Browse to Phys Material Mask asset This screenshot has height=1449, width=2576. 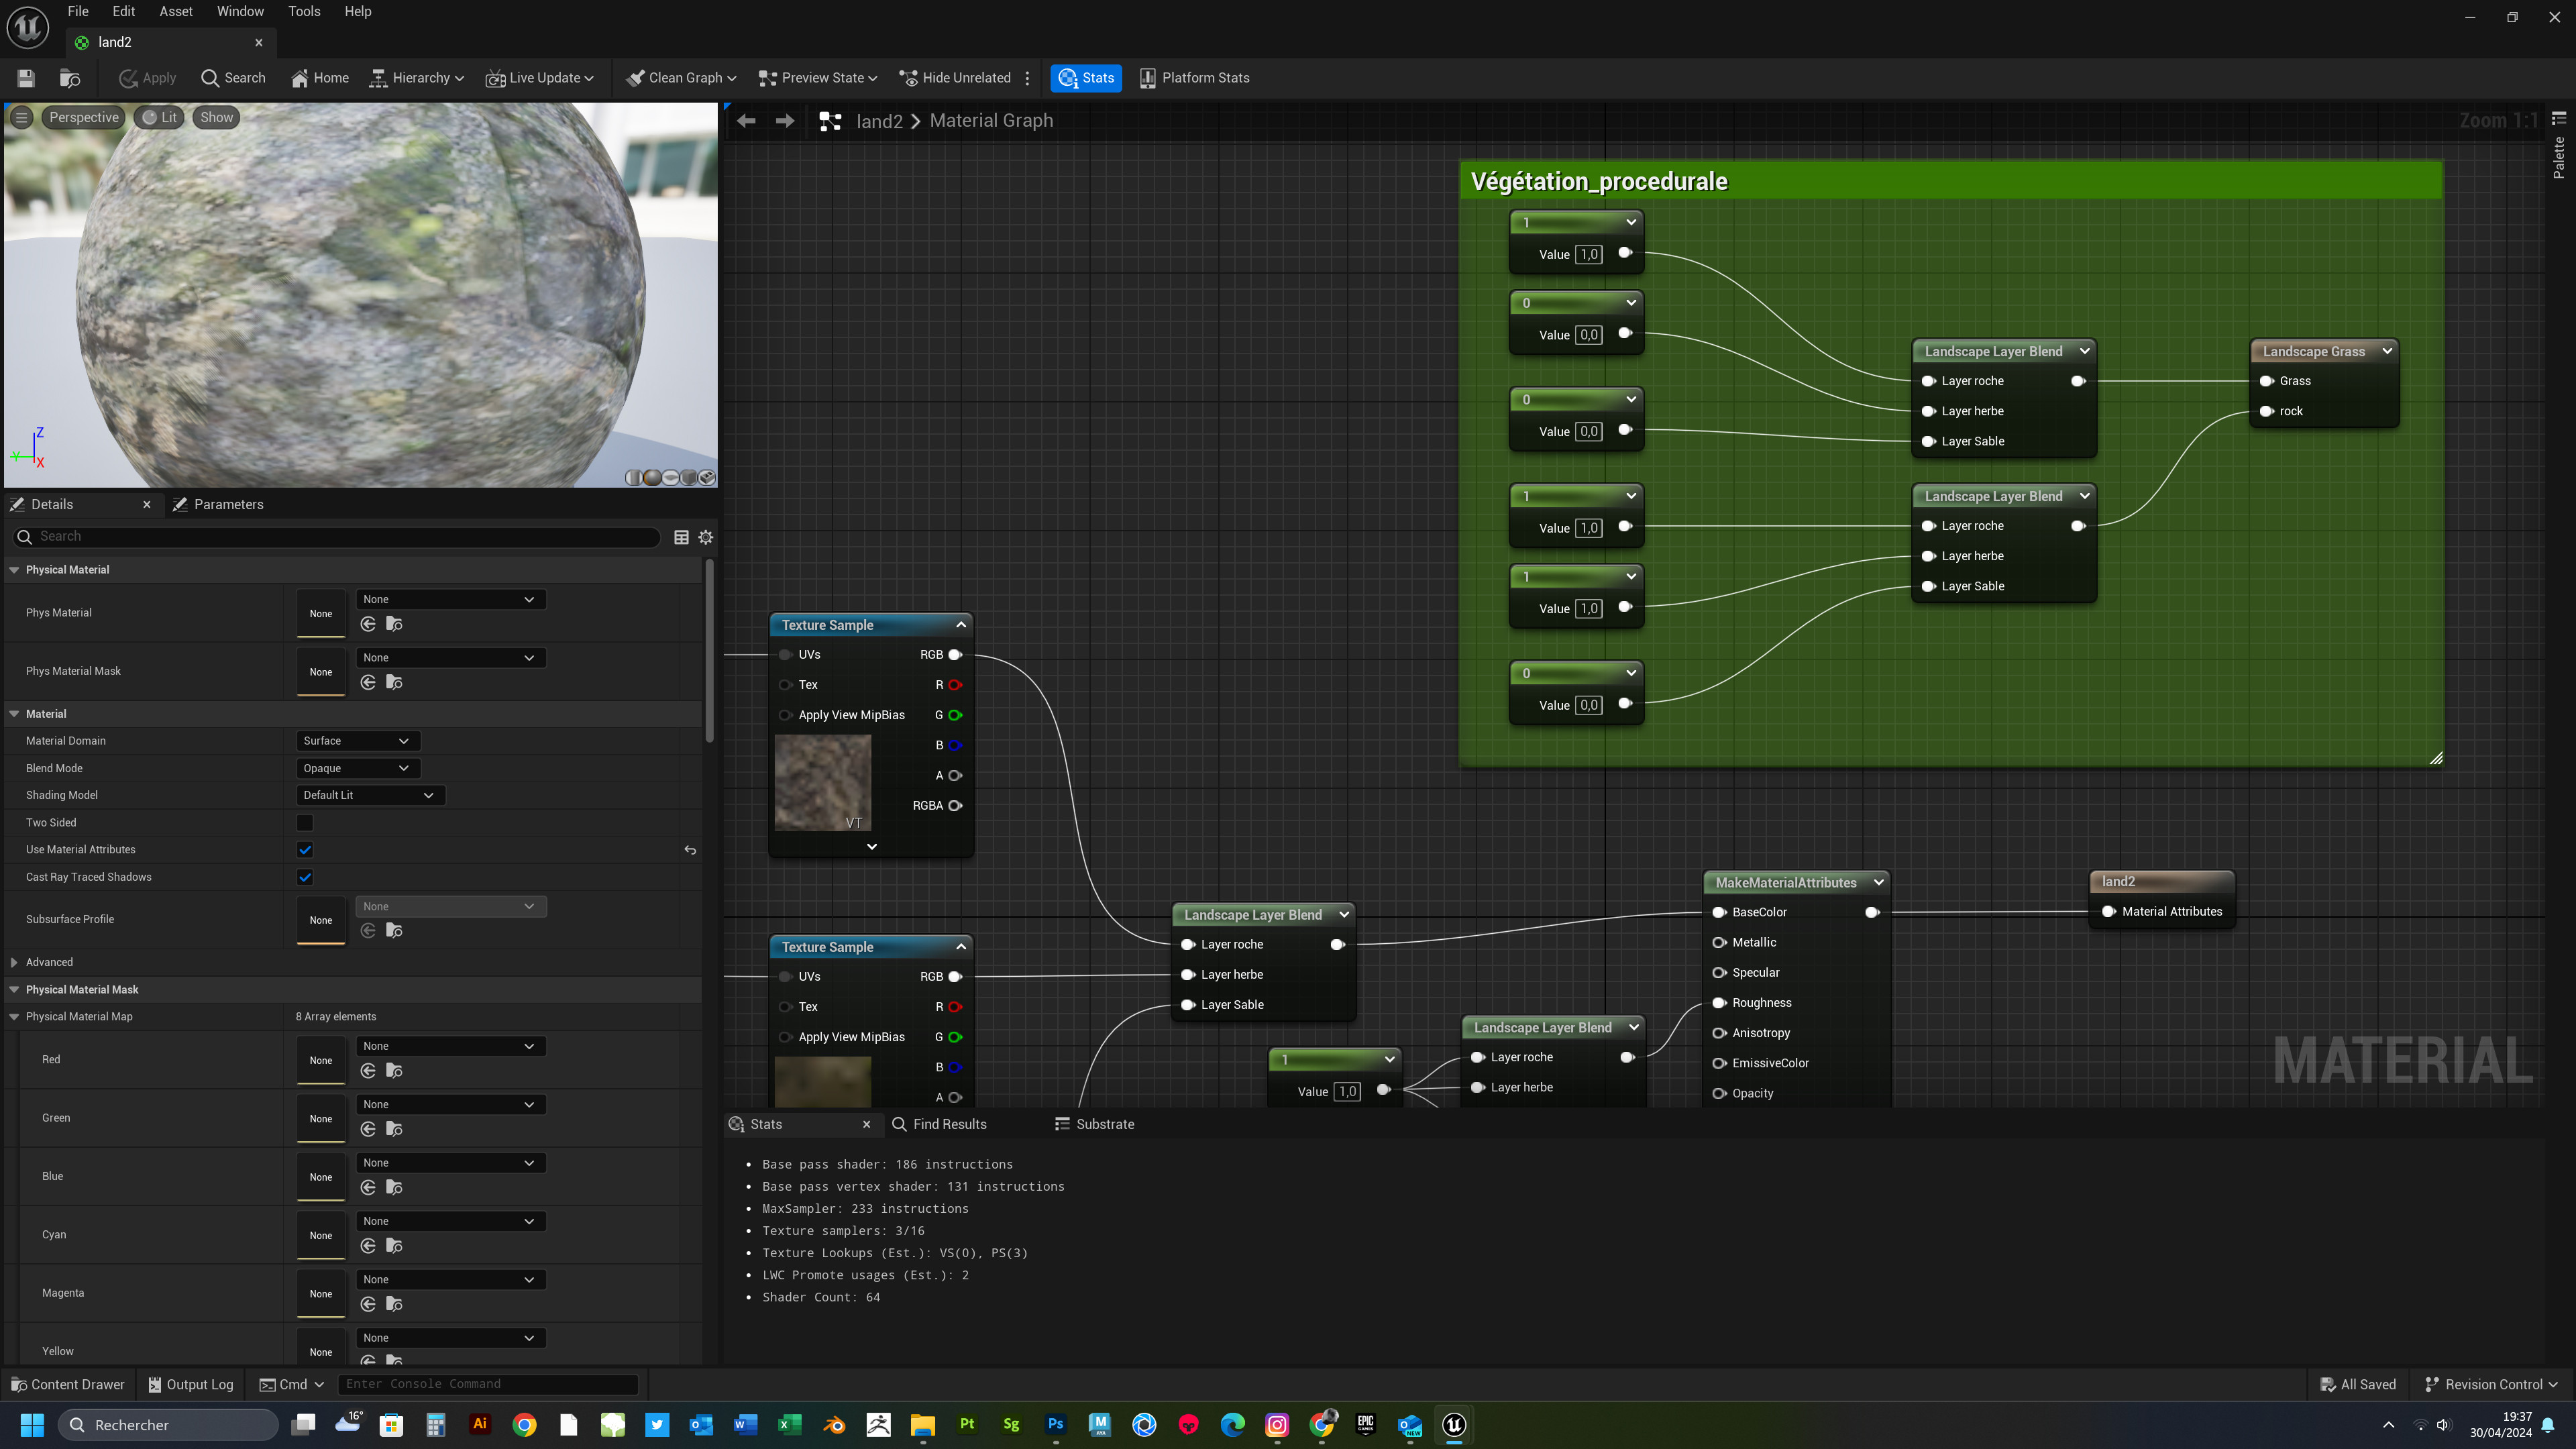(x=394, y=682)
